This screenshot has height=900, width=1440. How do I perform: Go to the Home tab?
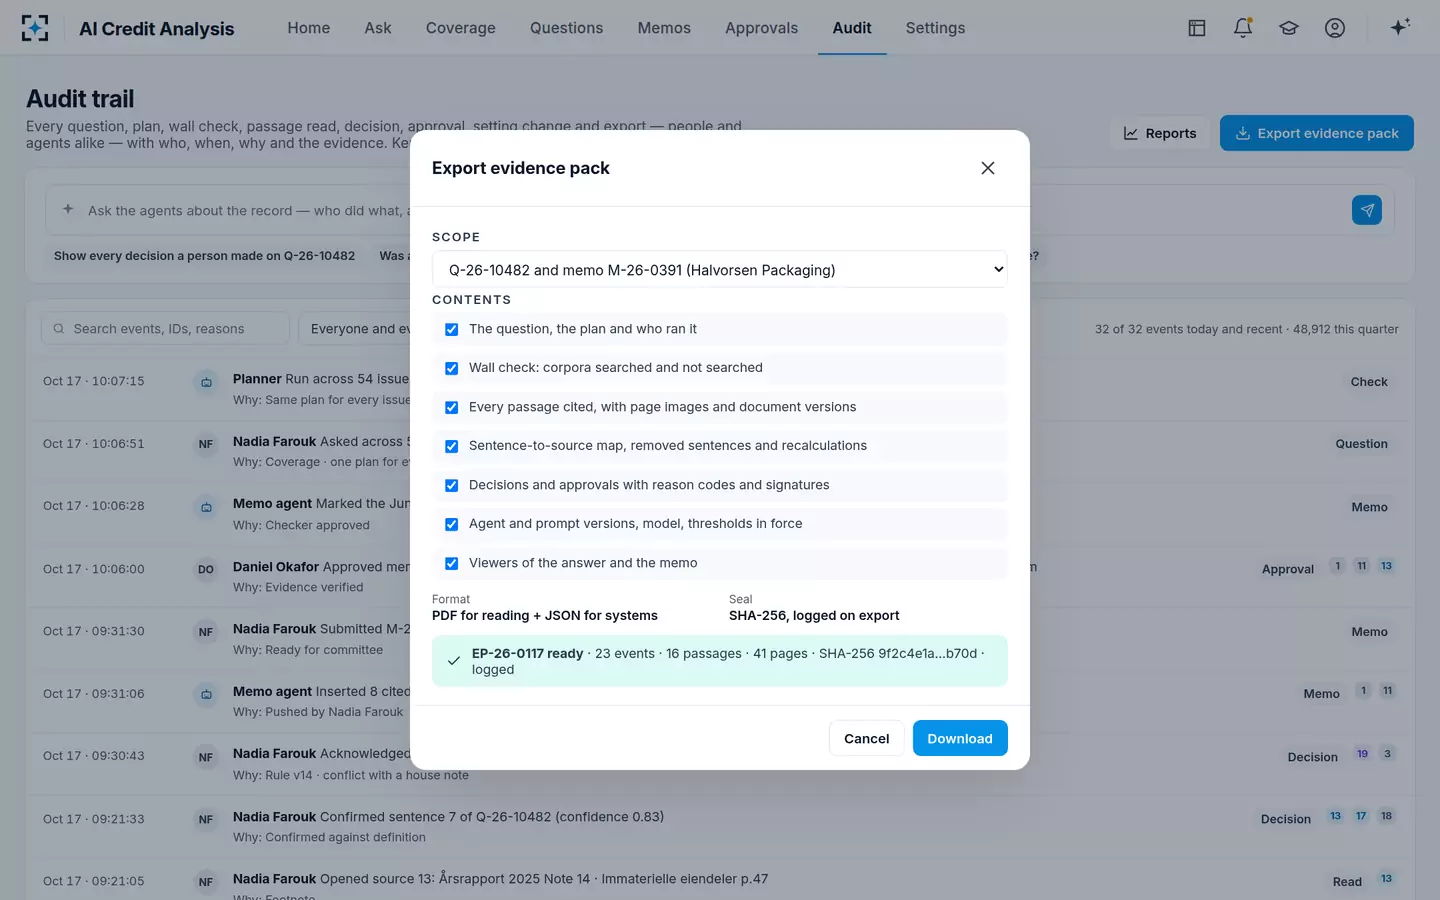pos(309,28)
